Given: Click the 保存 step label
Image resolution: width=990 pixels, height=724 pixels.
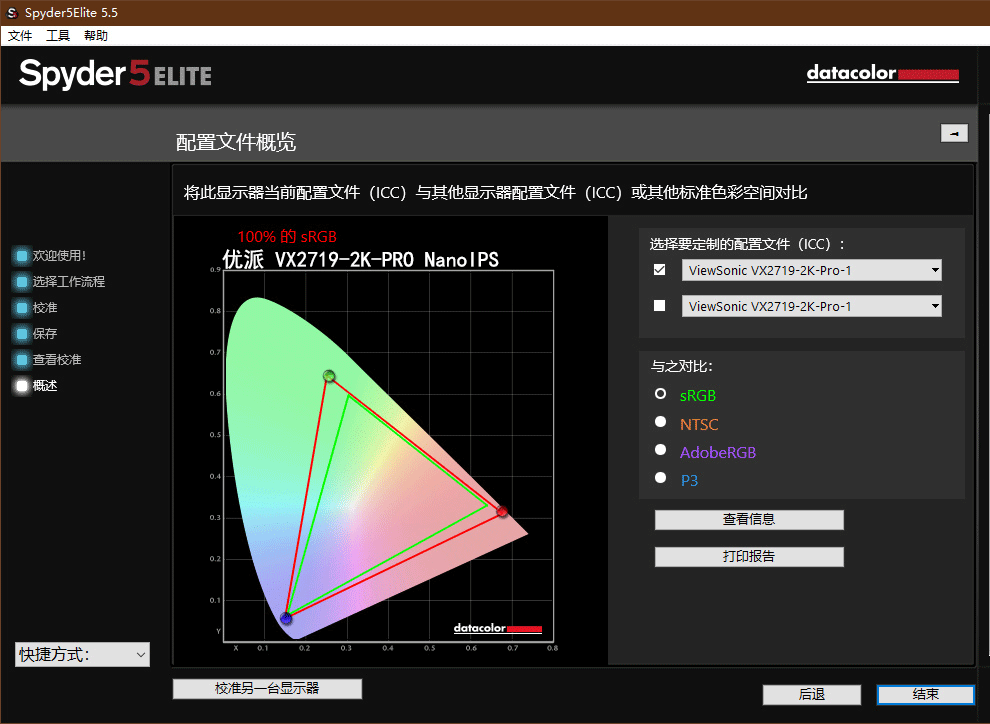Looking at the screenshot, I should tap(45, 333).
